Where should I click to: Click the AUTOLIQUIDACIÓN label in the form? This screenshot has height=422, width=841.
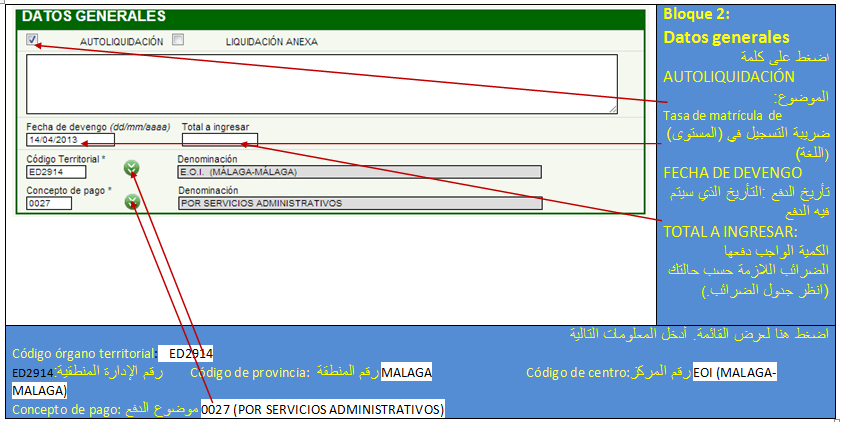pos(121,42)
